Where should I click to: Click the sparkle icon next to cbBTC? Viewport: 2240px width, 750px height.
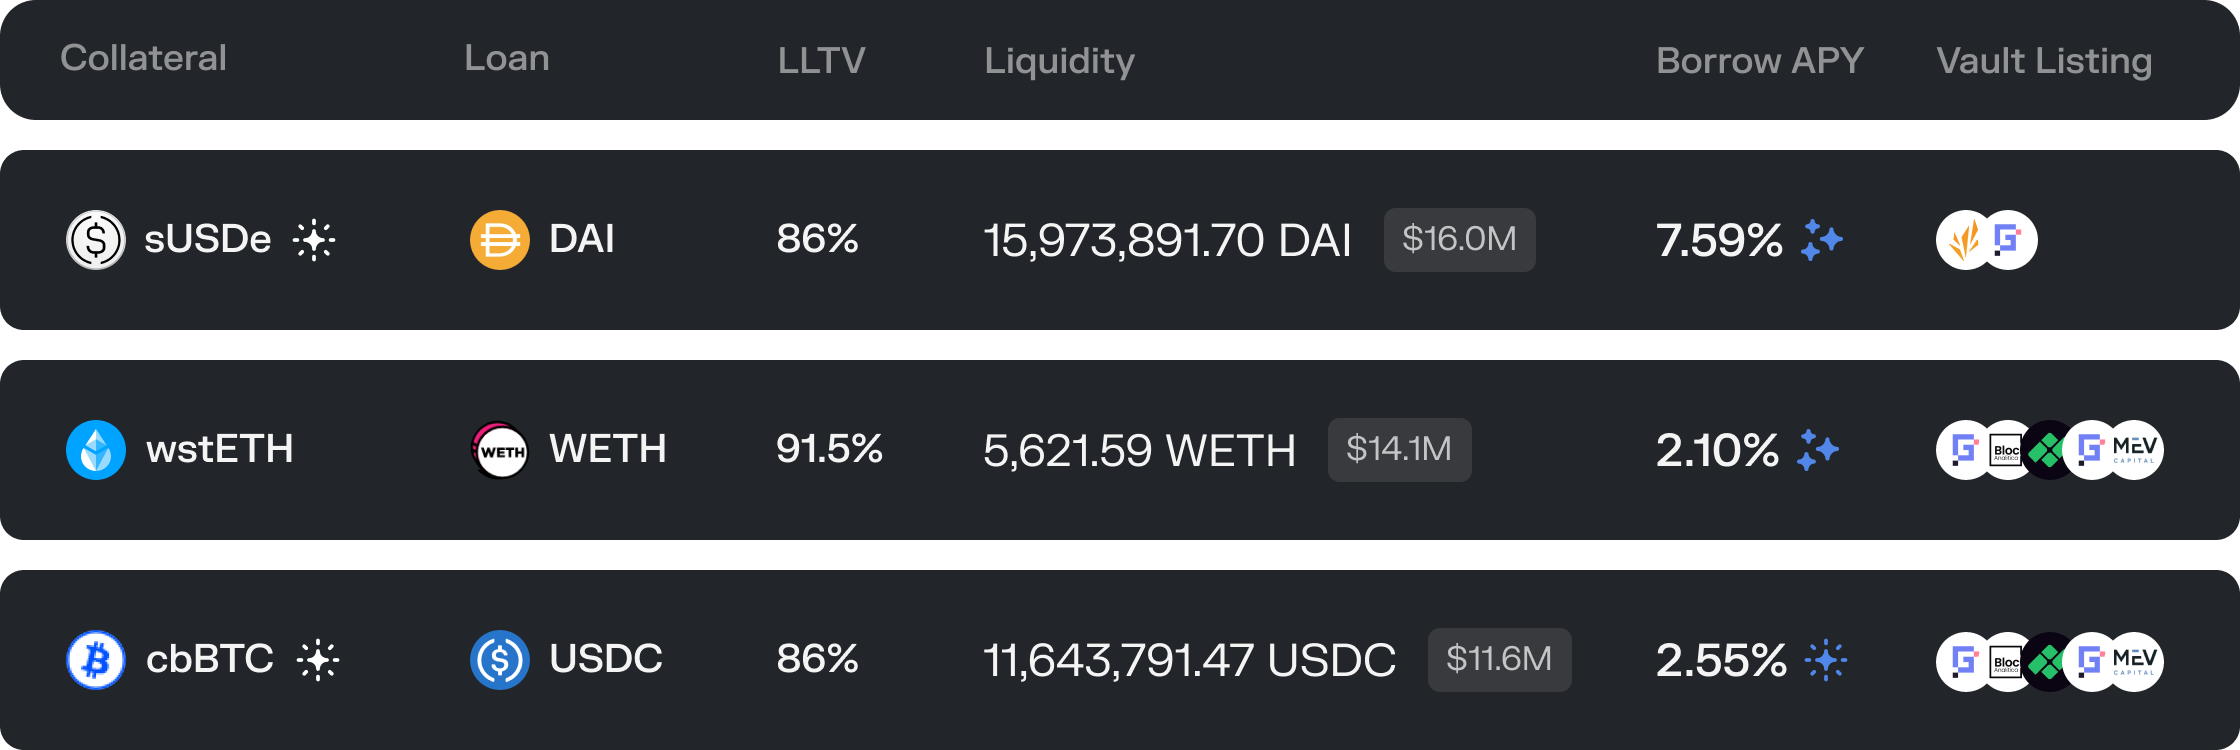[x=318, y=660]
